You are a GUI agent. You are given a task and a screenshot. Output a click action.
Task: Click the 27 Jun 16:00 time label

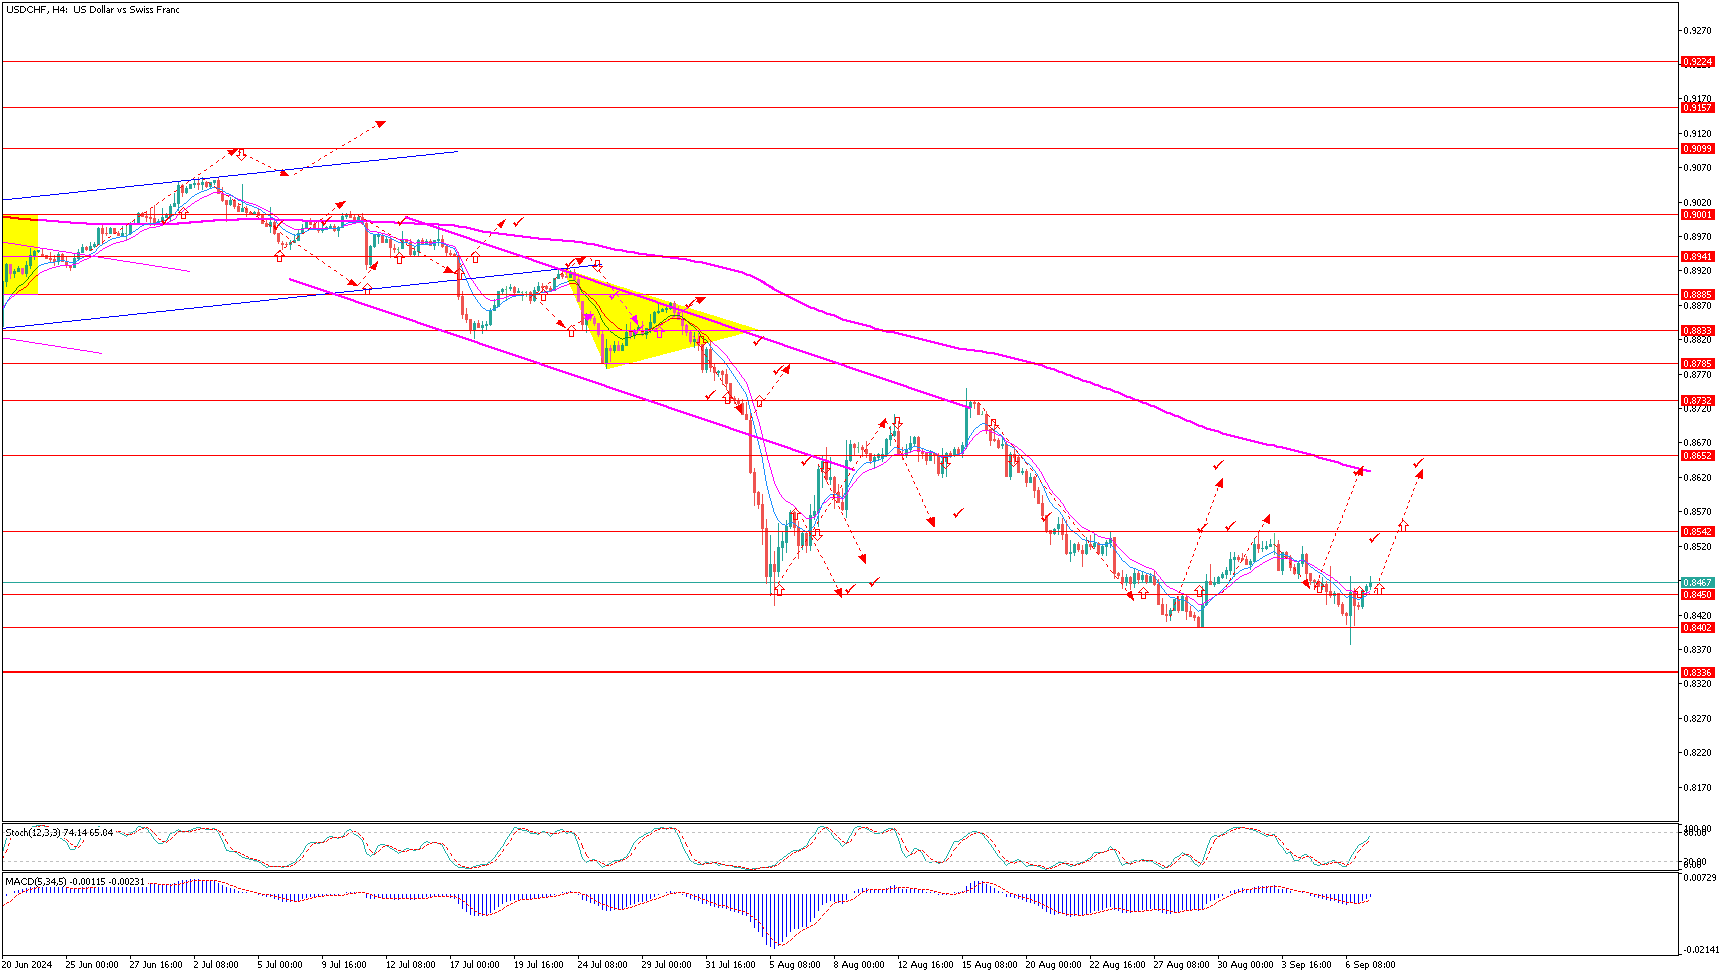pos(156,965)
